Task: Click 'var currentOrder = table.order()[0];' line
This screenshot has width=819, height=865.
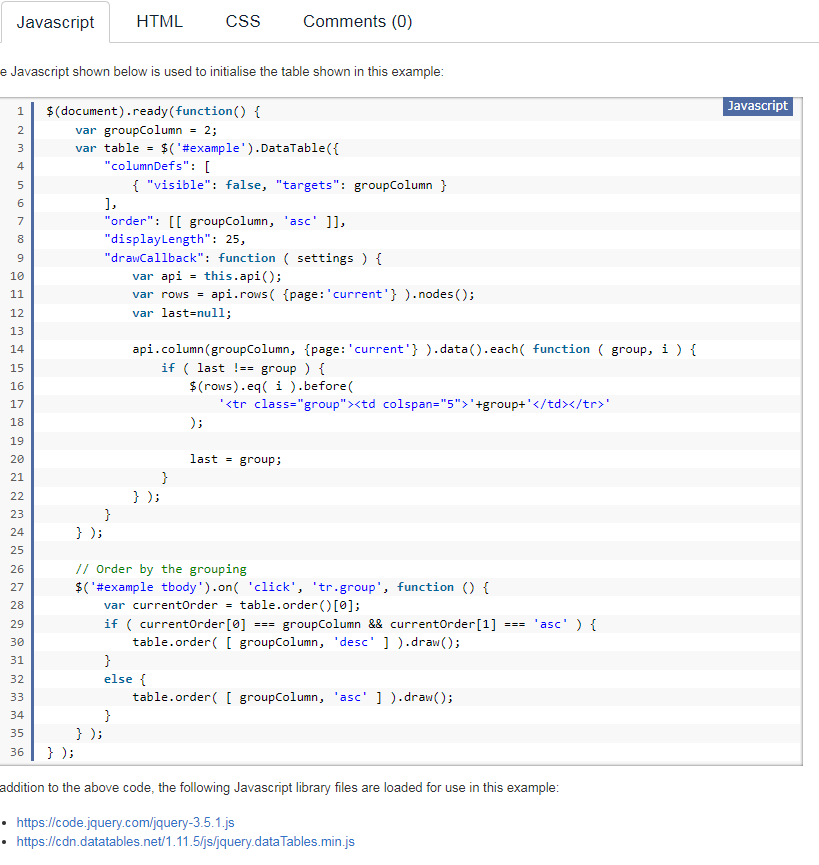Action: (232, 606)
